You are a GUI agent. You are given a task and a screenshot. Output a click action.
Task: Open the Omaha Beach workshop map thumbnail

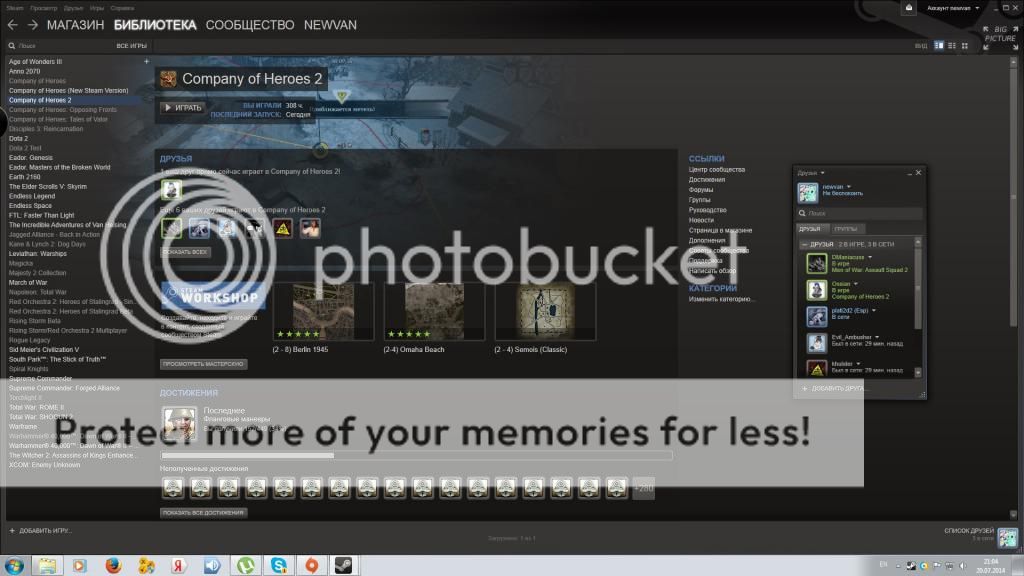(434, 312)
